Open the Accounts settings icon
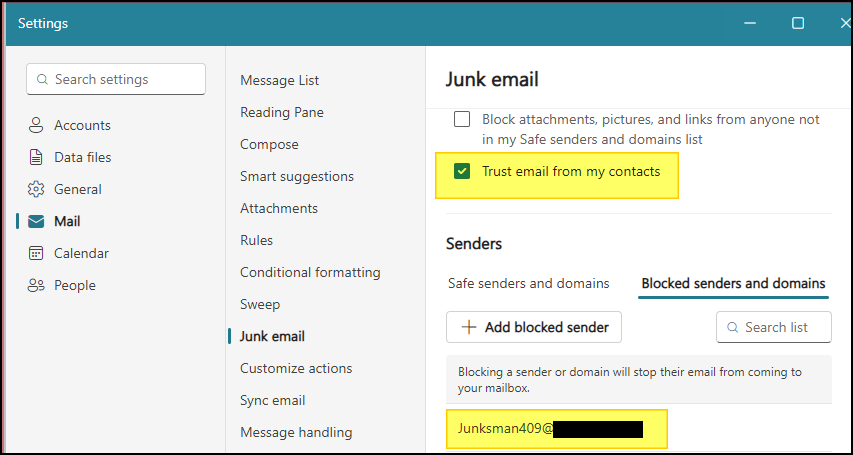This screenshot has width=853, height=455. click(x=36, y=125)
